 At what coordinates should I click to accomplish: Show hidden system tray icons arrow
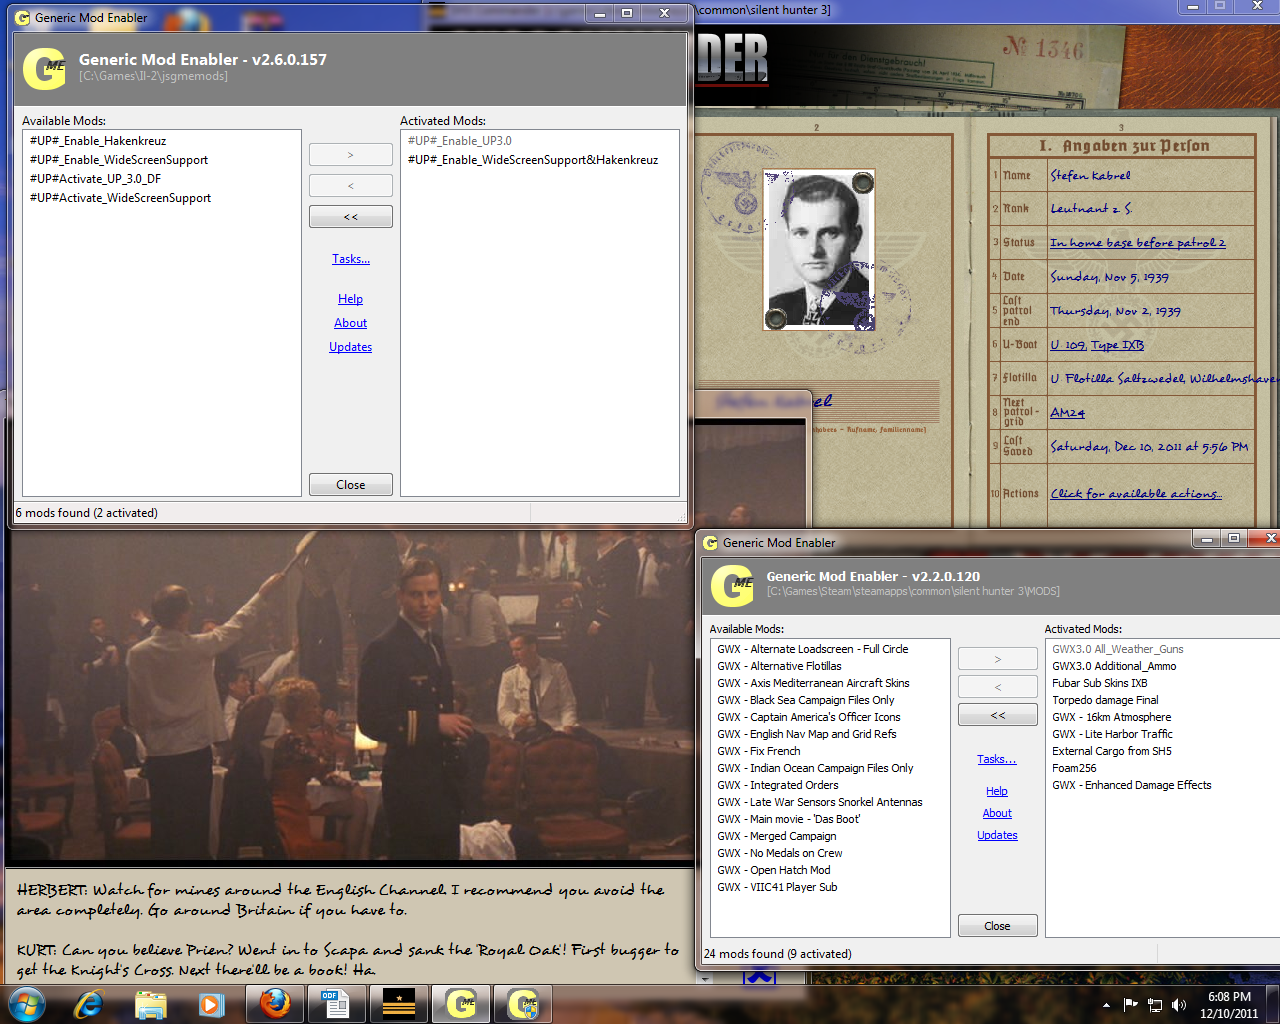1106,1005
